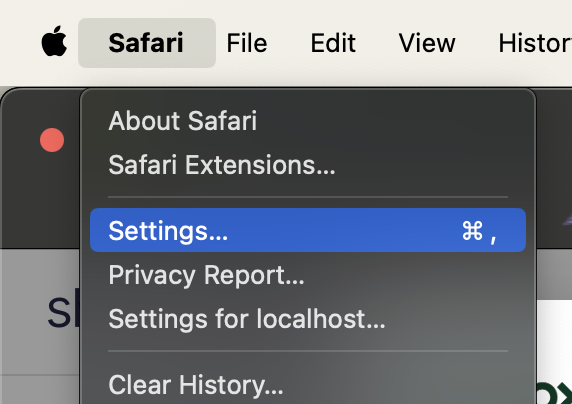Open the Apple menu
The height and width of the screenshot is (404, 572).
54,41
